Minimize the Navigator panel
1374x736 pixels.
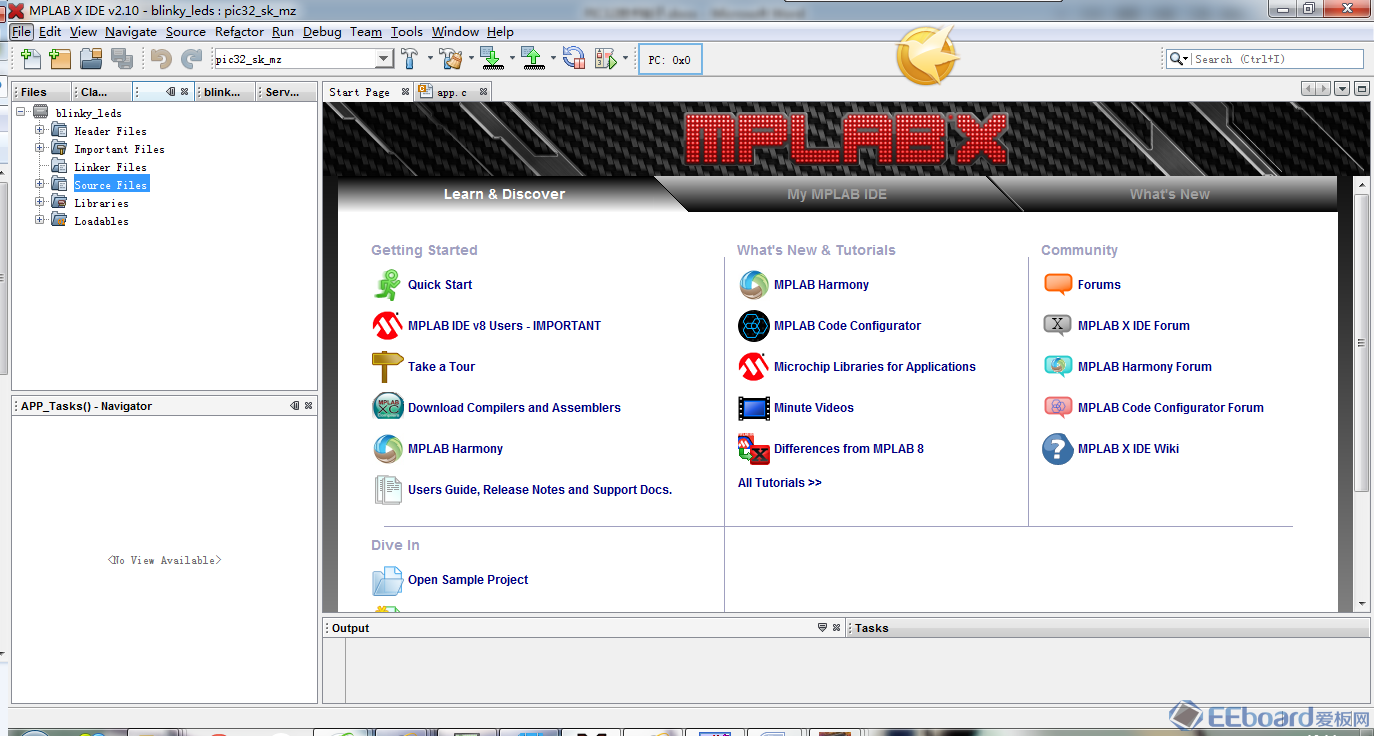(295, 406)
